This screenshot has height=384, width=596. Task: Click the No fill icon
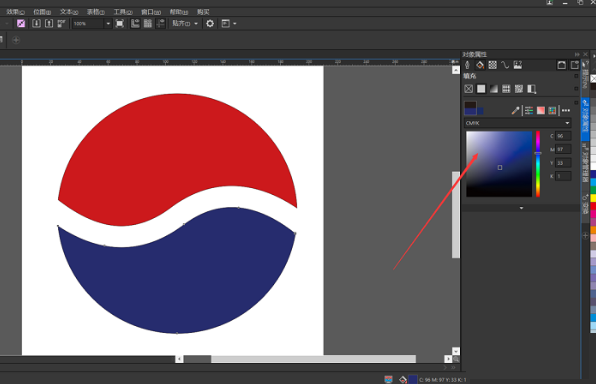pyautogui.click(x=469, y=89)
